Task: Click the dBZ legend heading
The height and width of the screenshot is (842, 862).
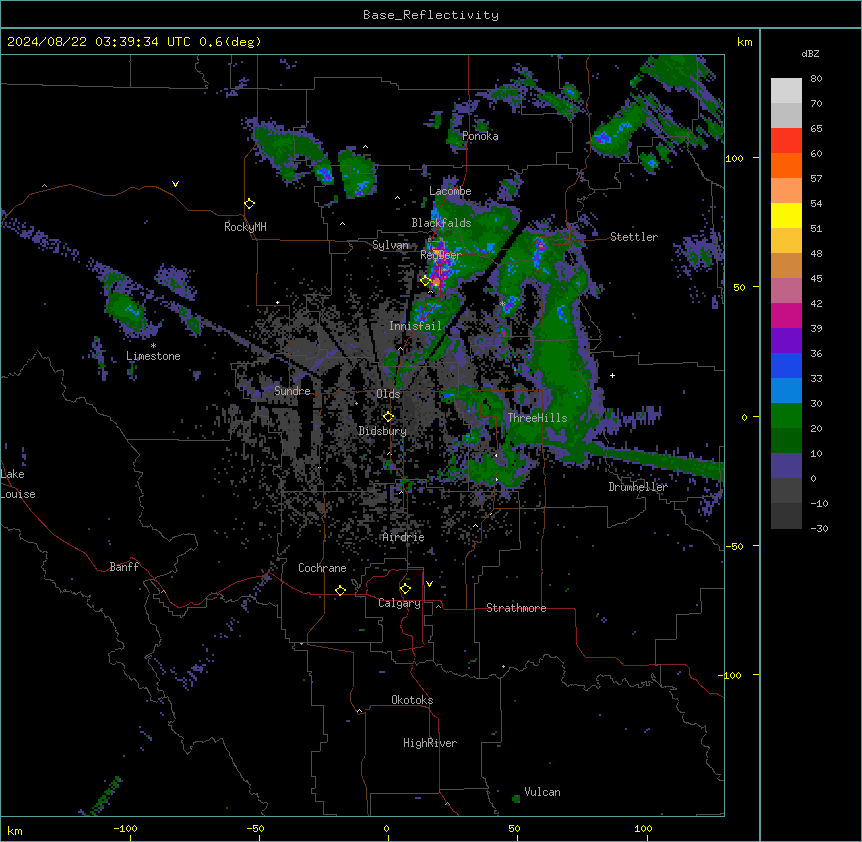Action: click(810, 53)
